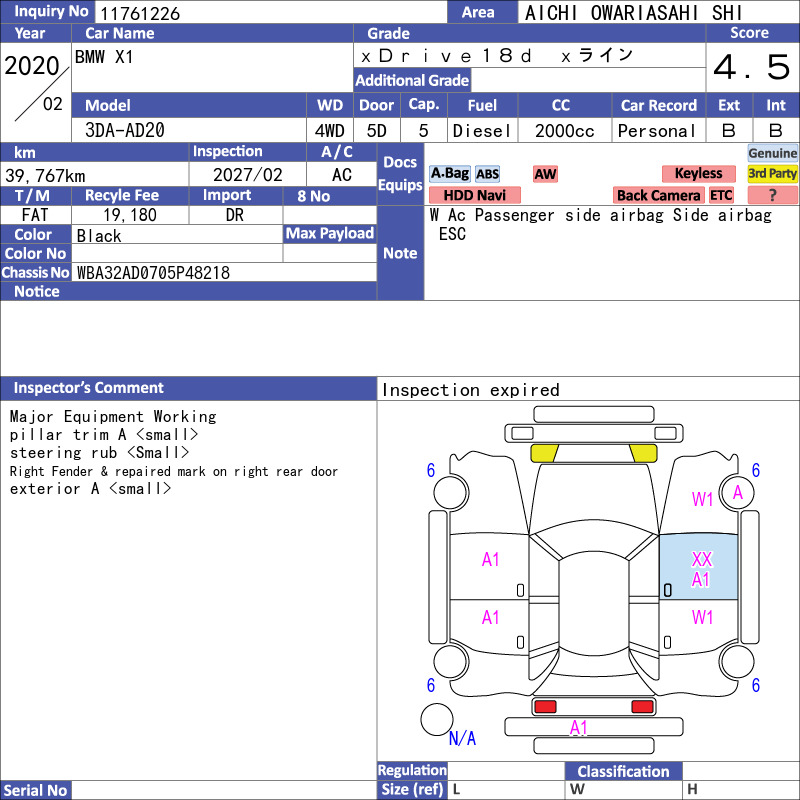Click the ETC equipment badge
The width and height of the screenshot is (800, 800).
(x=721, y=195)
